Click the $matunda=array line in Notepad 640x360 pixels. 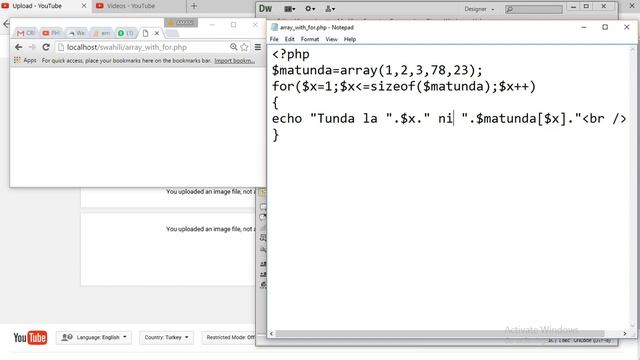tap(377, 70)
